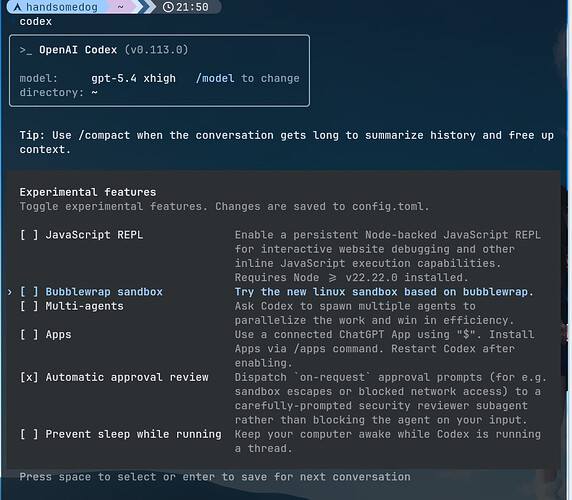
Task: Click 'Ask Codex to spawn multiple agents' text
Action: click(374, 313)
